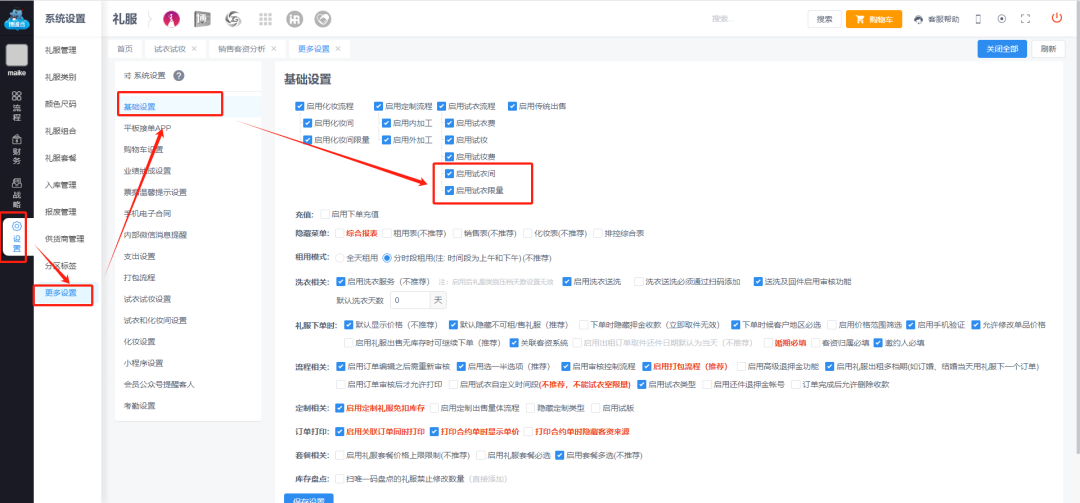This screenshot has width=1080, height=503.
Task: Open 颜色尺码 menu item
Action: coord(61,104)
